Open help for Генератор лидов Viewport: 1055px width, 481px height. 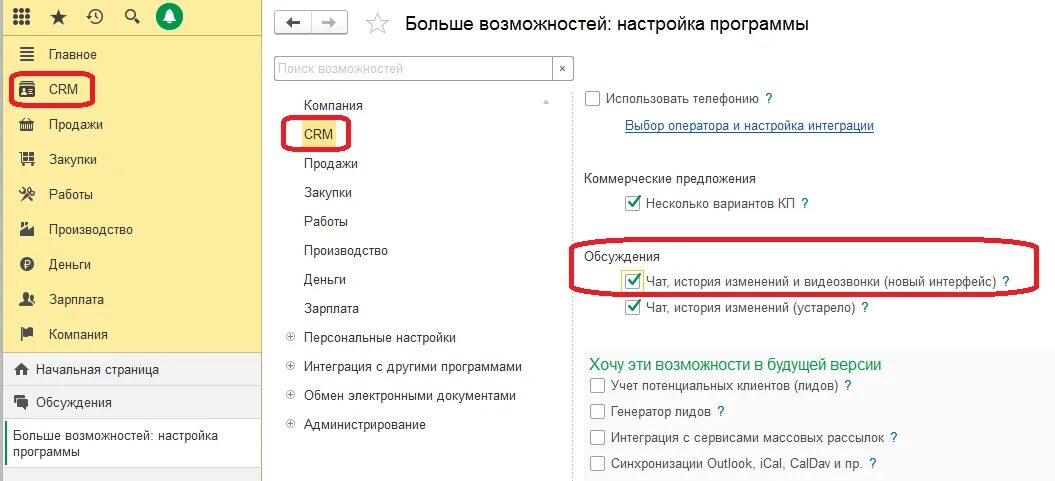coord(721,411)
